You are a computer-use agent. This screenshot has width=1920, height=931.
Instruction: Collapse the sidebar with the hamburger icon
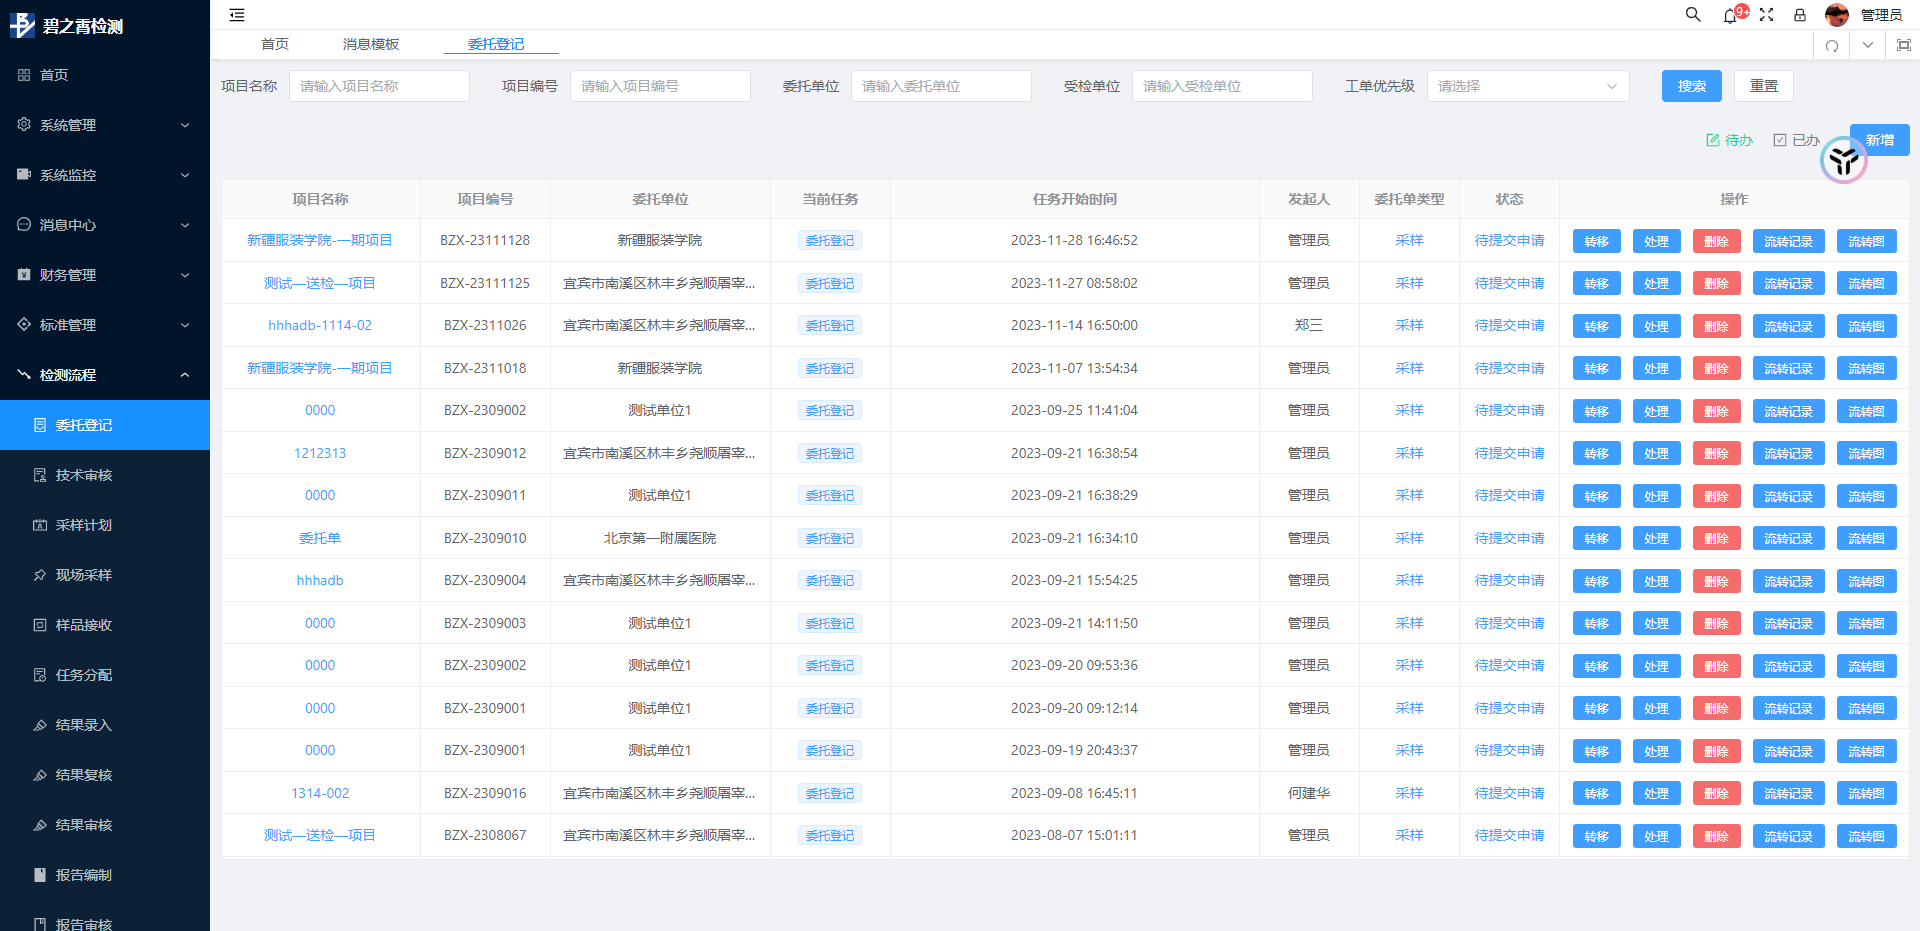coord(237,15)
